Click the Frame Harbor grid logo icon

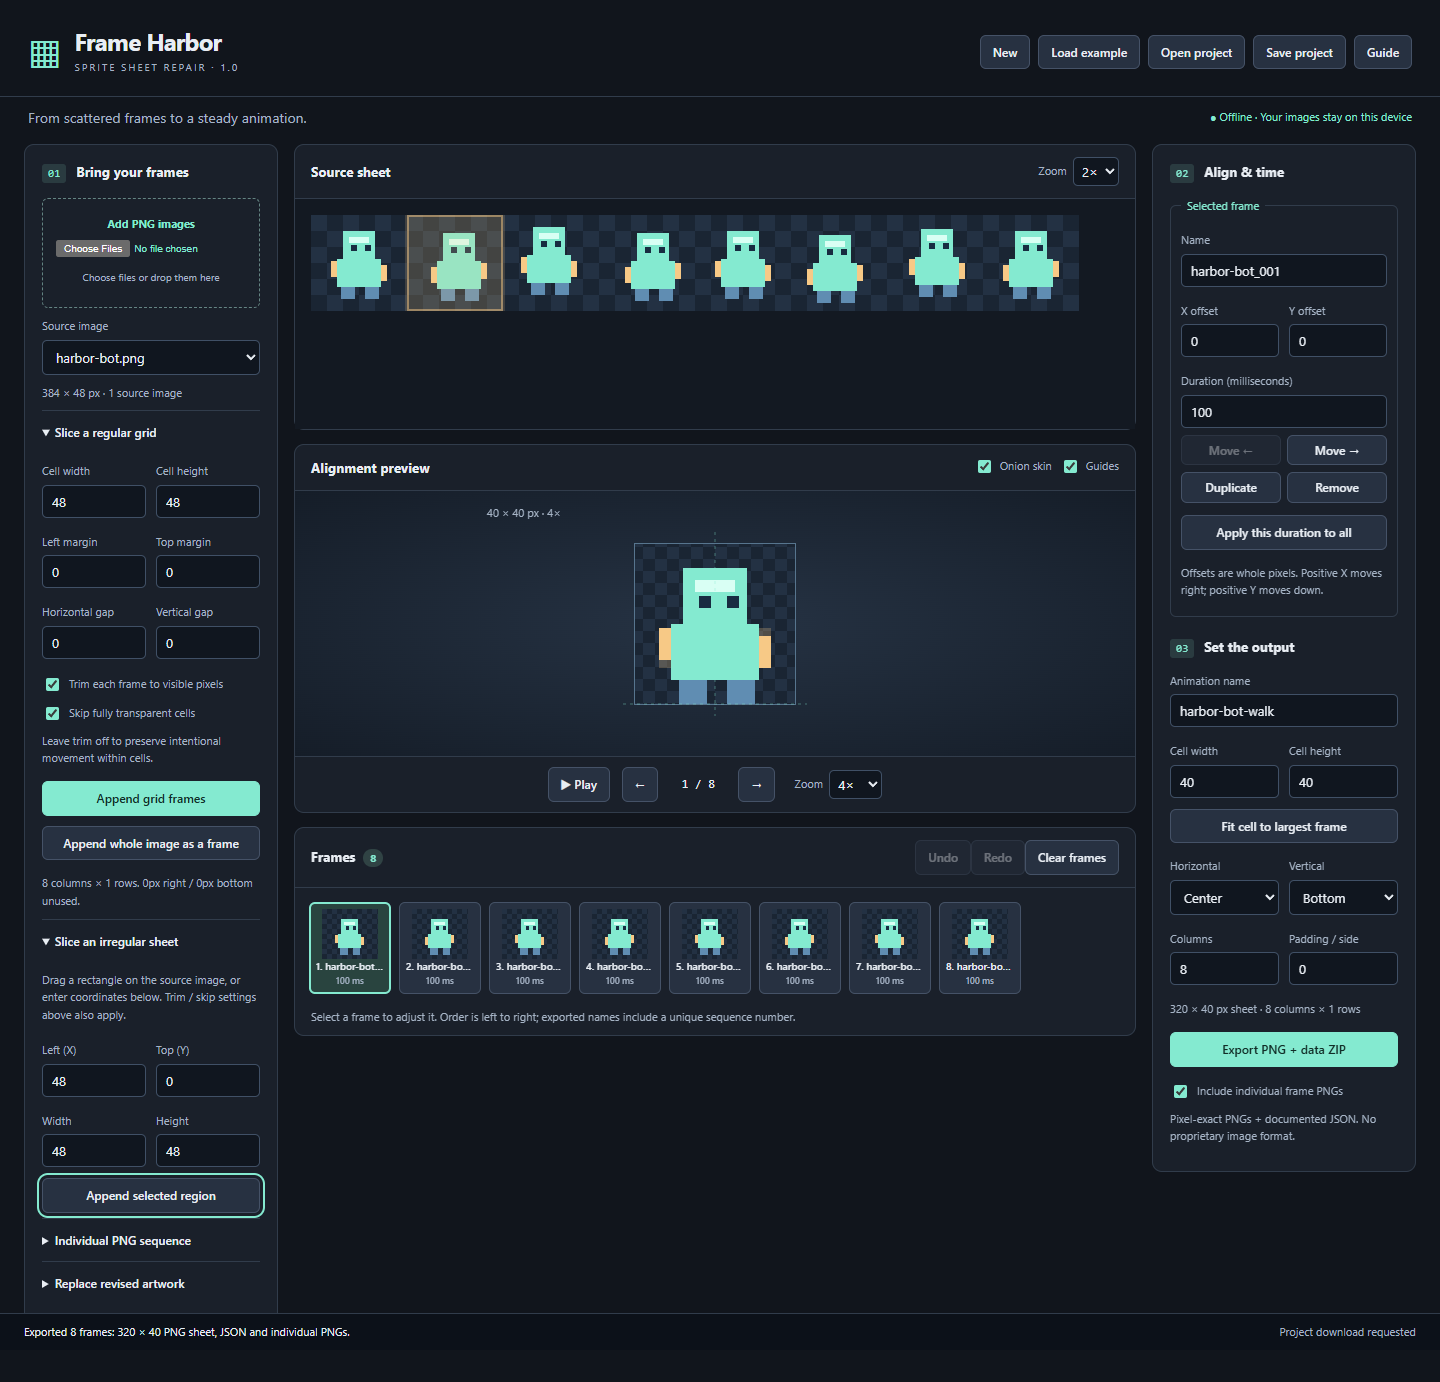45,54
